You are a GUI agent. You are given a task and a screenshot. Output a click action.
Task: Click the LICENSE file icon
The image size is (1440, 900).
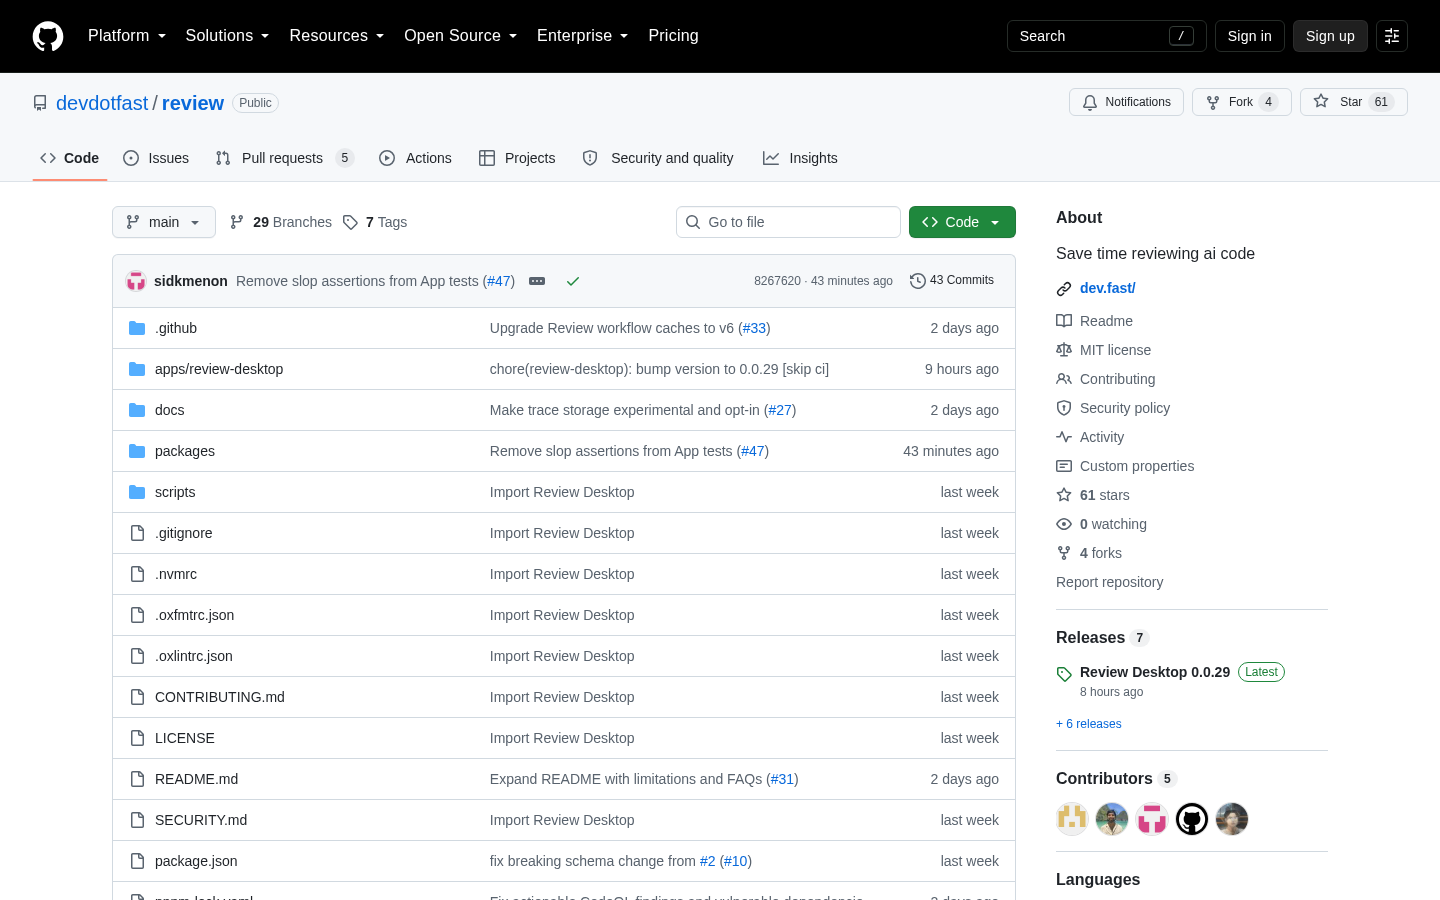pyautogui.click(x=137, y=738)
